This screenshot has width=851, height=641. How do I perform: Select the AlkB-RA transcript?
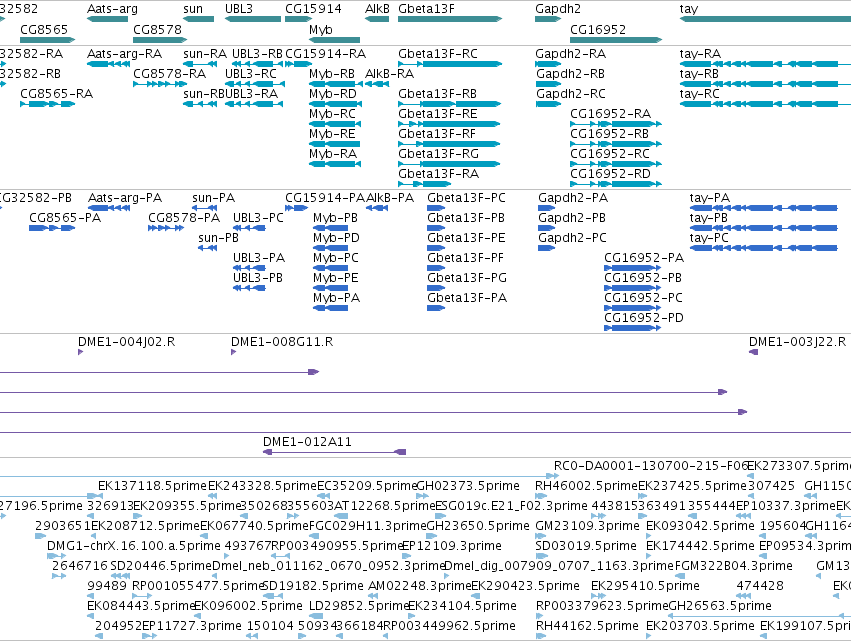(377, 84)
